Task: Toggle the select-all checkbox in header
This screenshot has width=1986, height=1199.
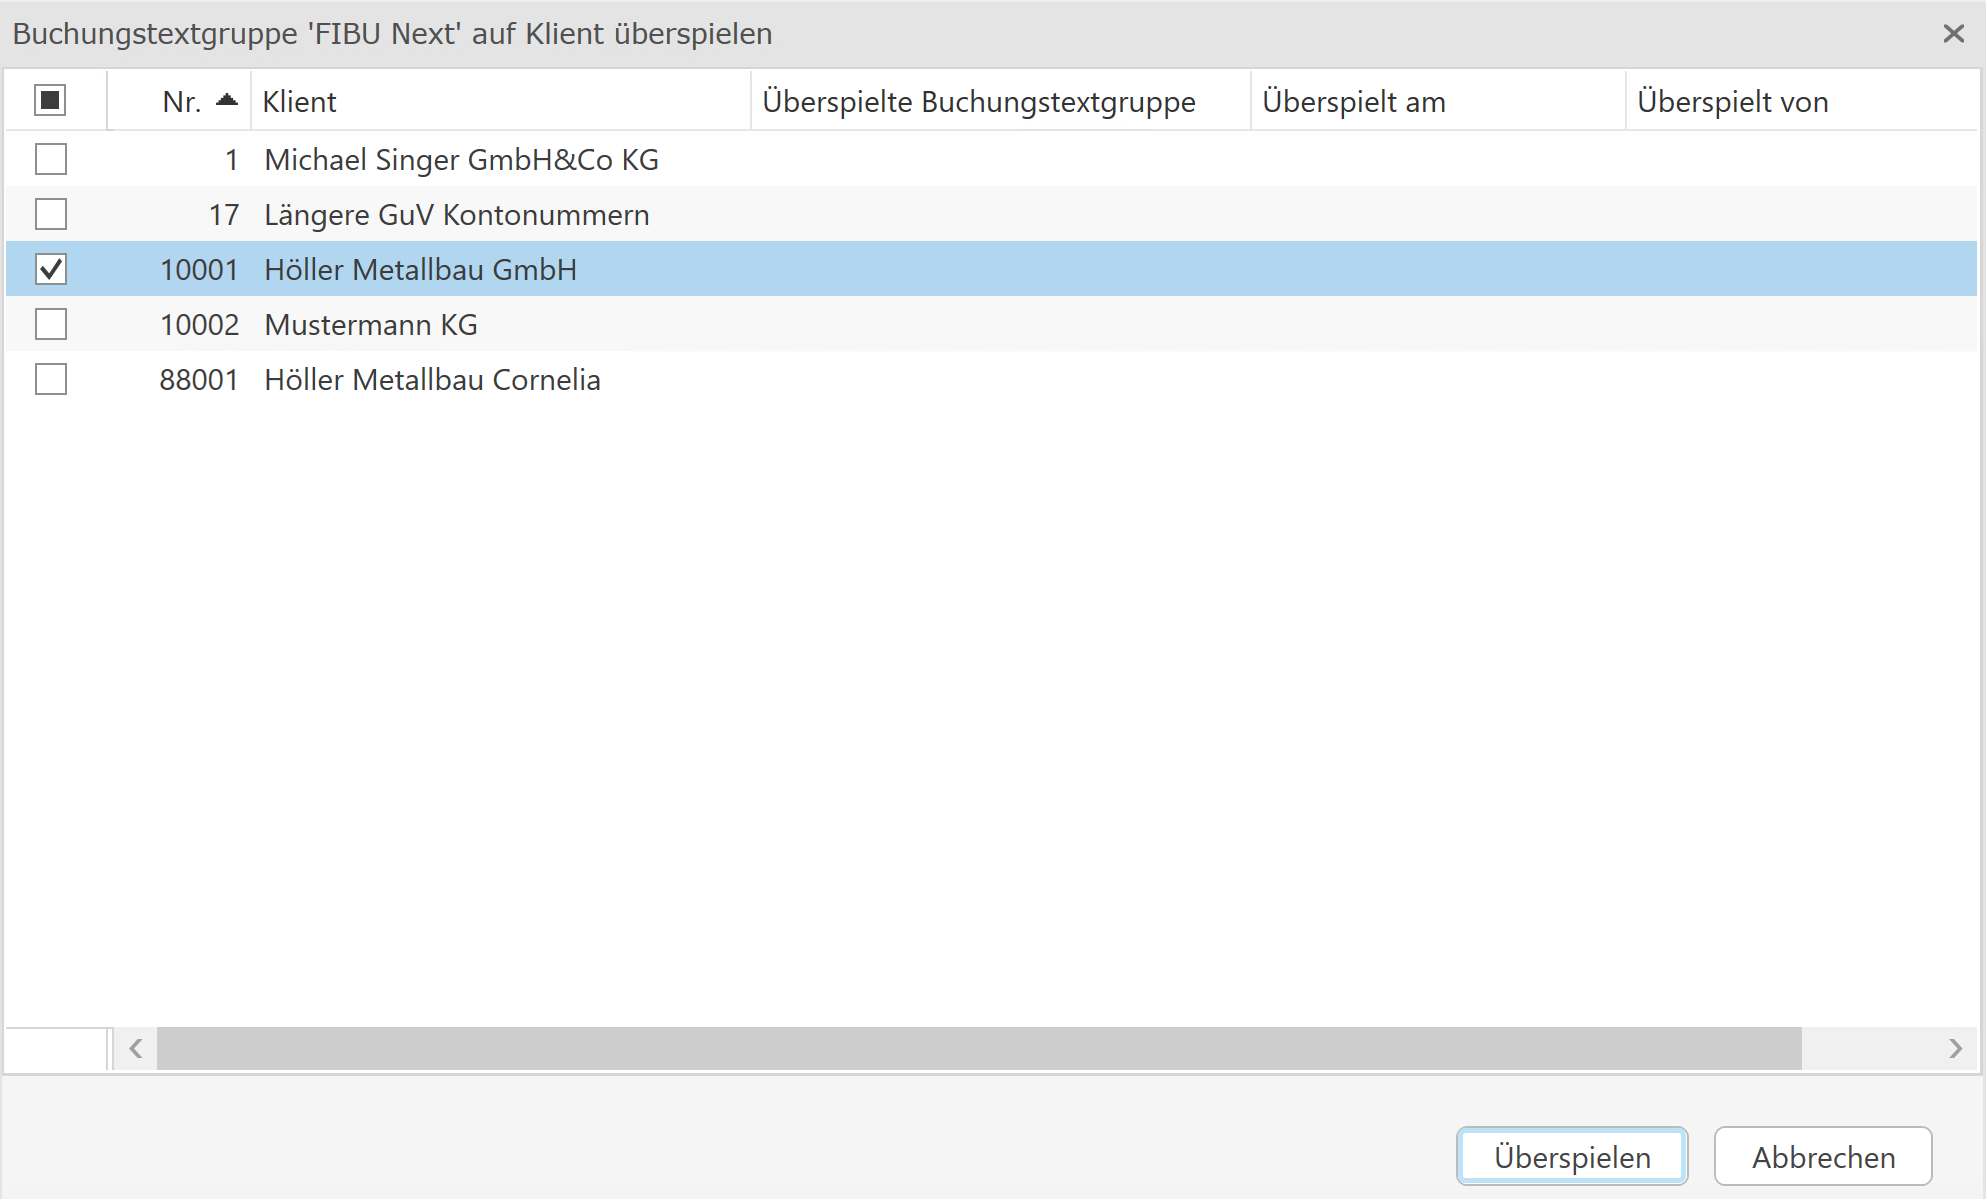Action: click(x=50, y=100)
